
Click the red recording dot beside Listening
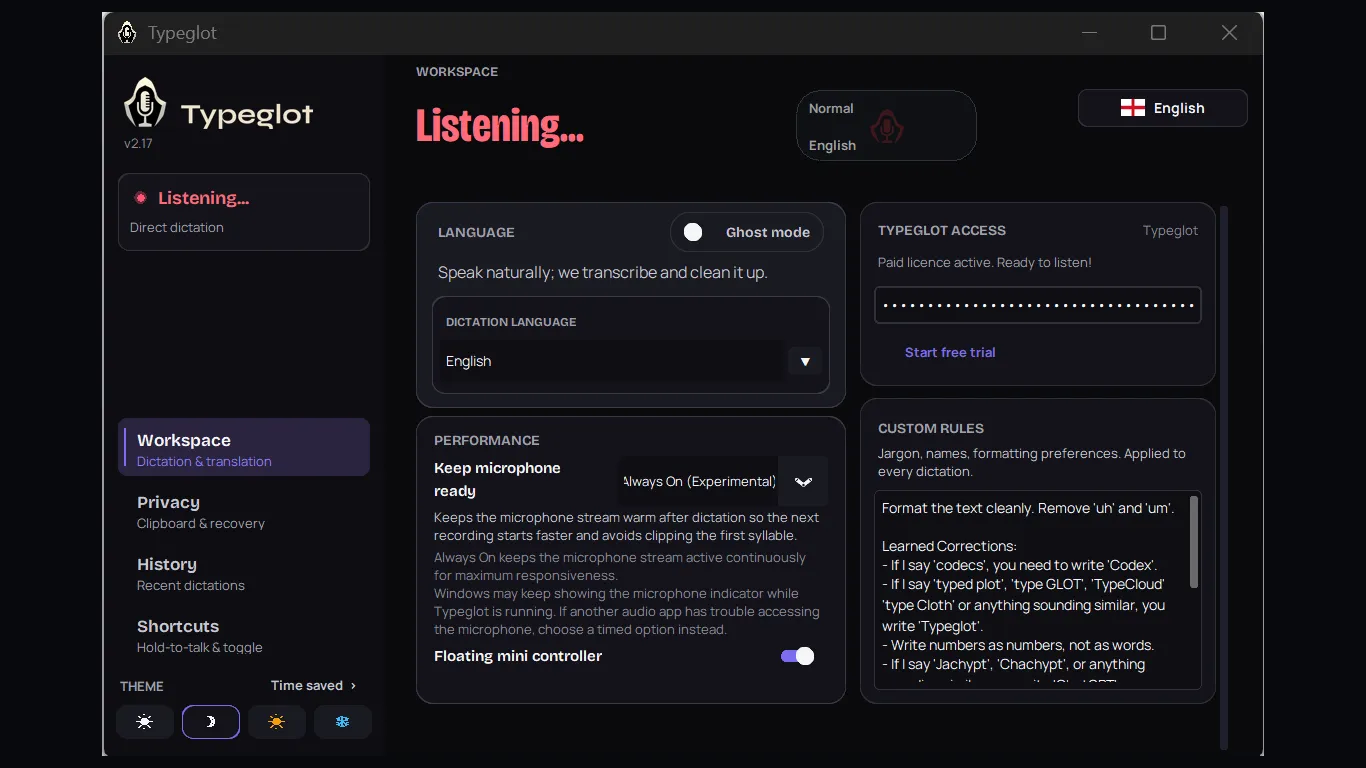(x=141, y=198)
